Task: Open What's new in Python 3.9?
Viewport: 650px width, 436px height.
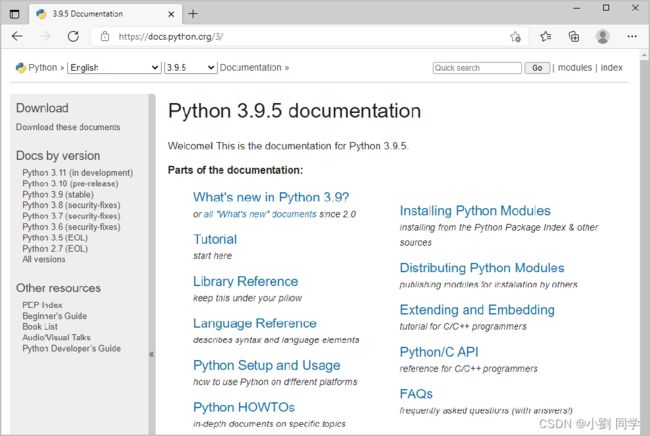Action: click(271, 197)
